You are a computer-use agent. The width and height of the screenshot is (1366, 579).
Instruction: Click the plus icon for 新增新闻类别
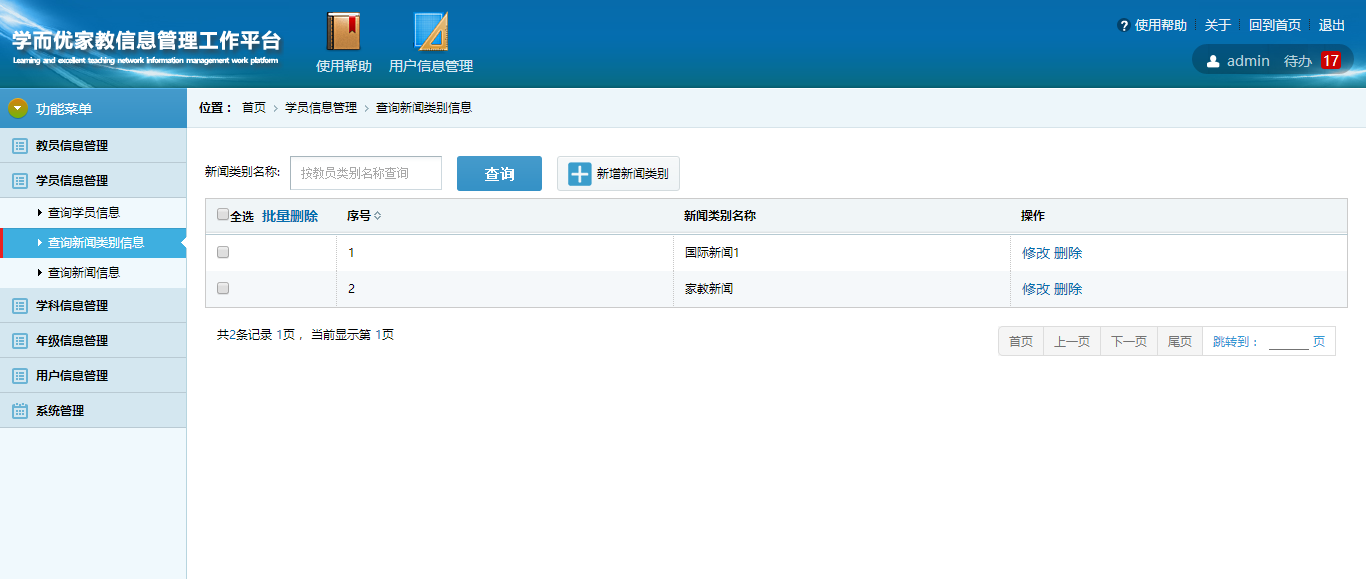[x=580, y=174]
